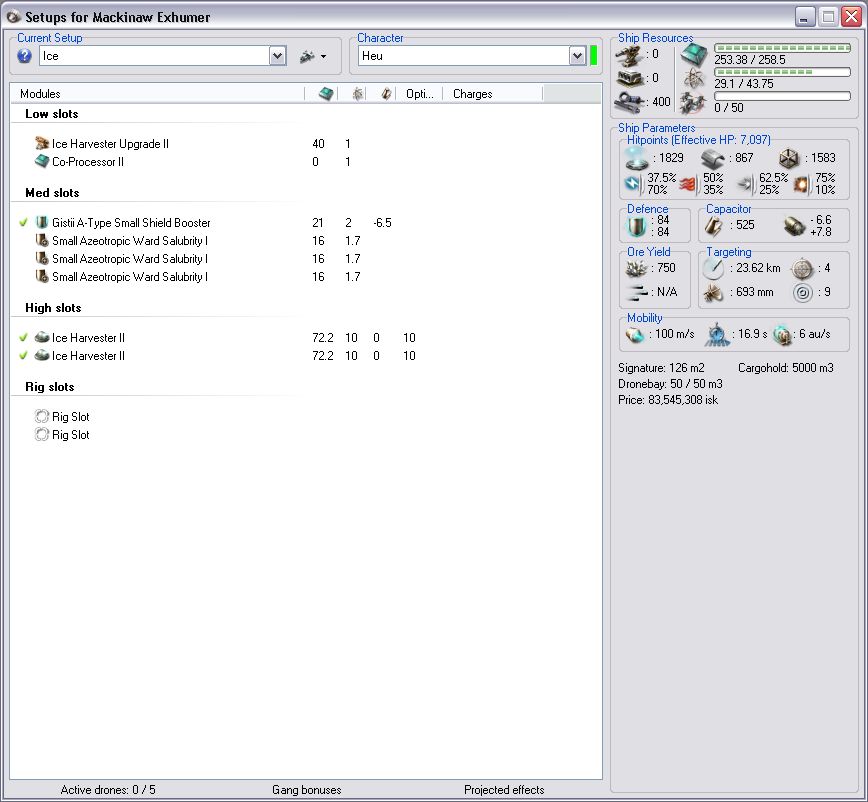The image size is (868, 802).
Task: Click the green character status indicator
Action: [593, 56]
